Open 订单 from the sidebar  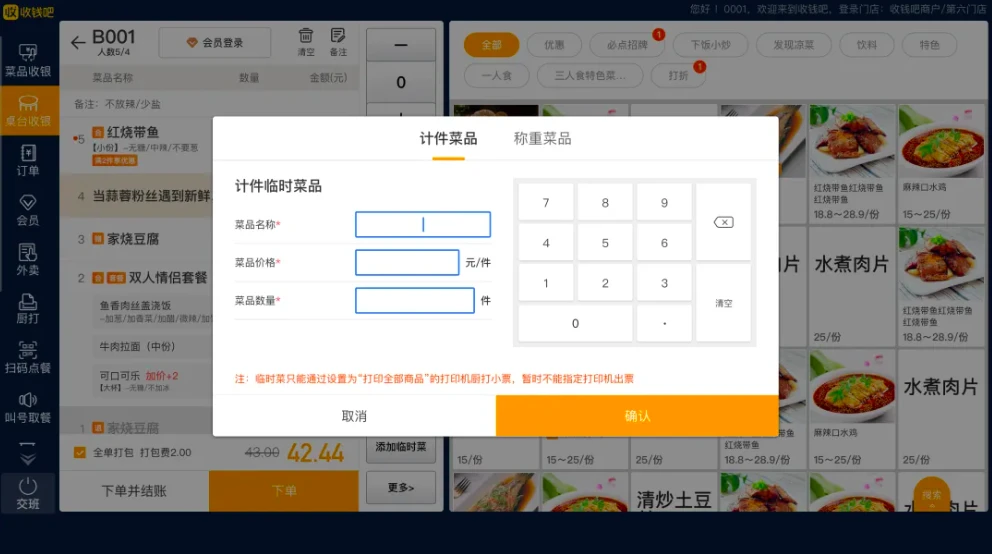pos(28,160)
